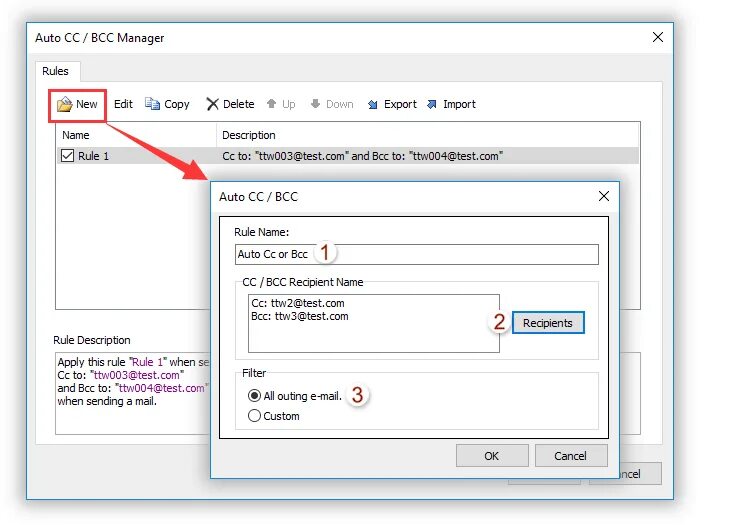Click 'when sending a mail.' description text
Screen dimensions: 731x525
107,401
